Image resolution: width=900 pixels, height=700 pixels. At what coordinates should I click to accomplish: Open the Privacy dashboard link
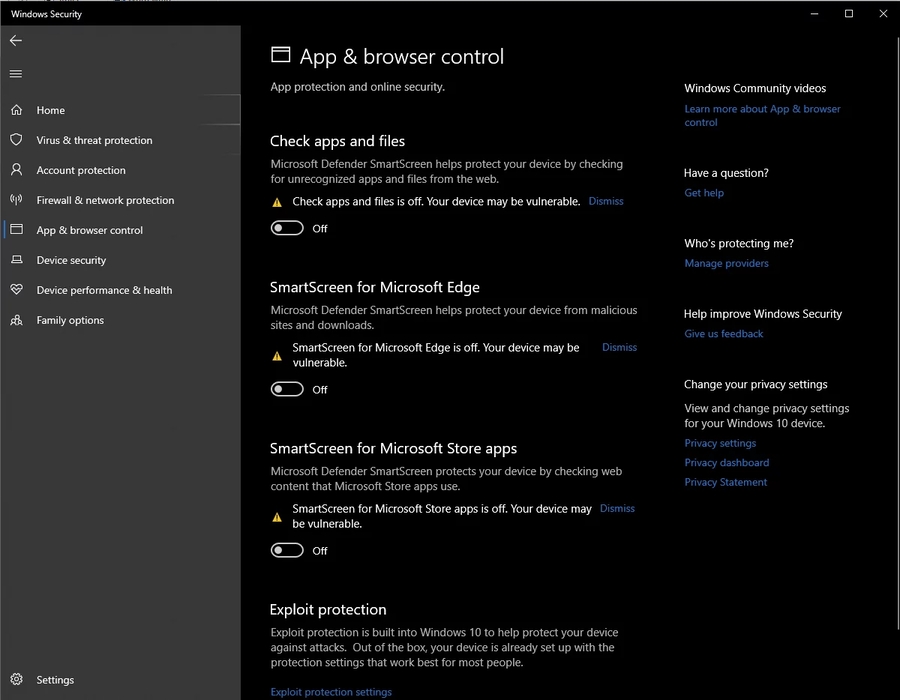click(x=726, y=463)
